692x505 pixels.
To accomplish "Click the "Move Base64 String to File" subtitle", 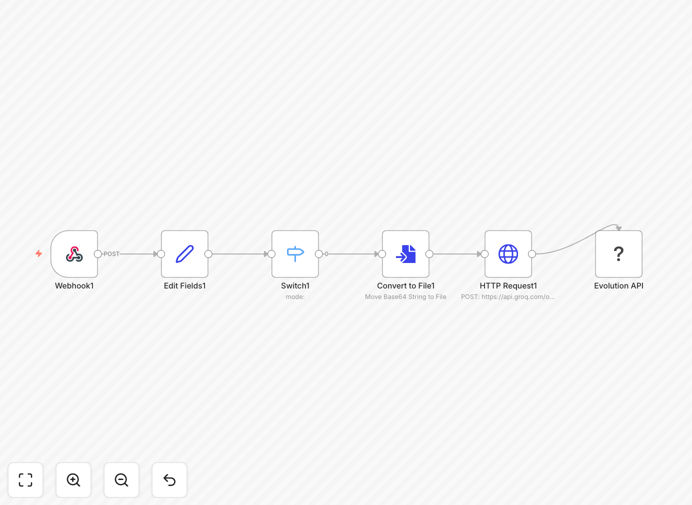I will click(406, 297).
